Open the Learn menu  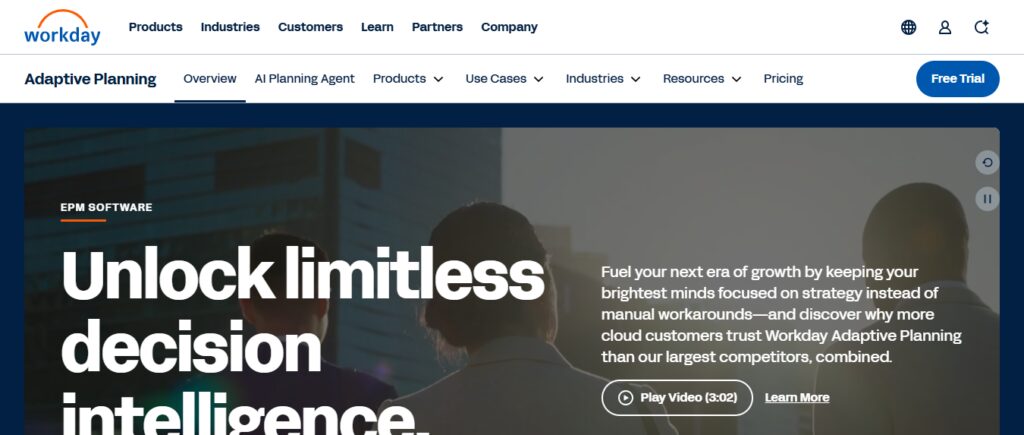pos(377,27)
